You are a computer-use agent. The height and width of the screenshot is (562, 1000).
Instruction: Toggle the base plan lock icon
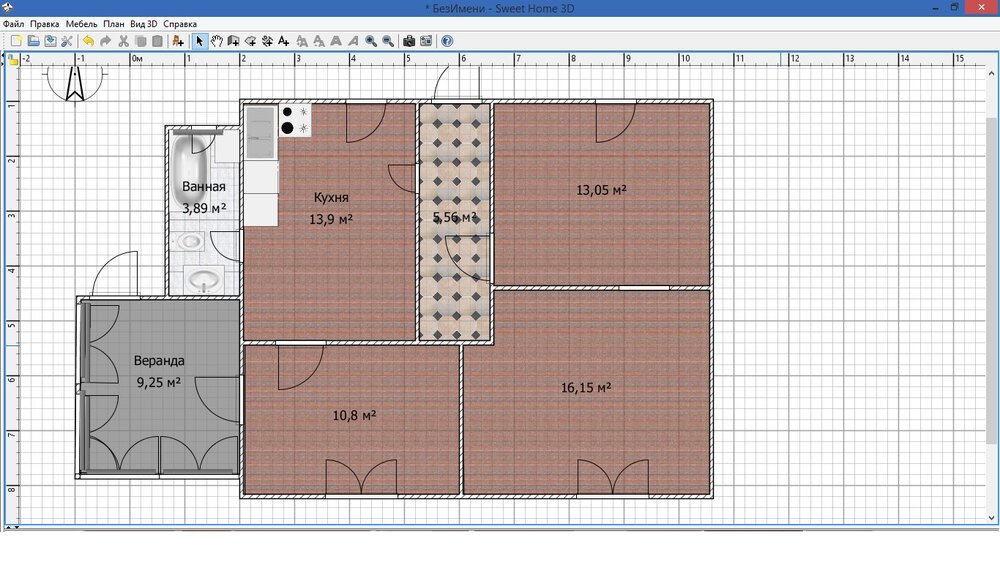click(14, 60)
